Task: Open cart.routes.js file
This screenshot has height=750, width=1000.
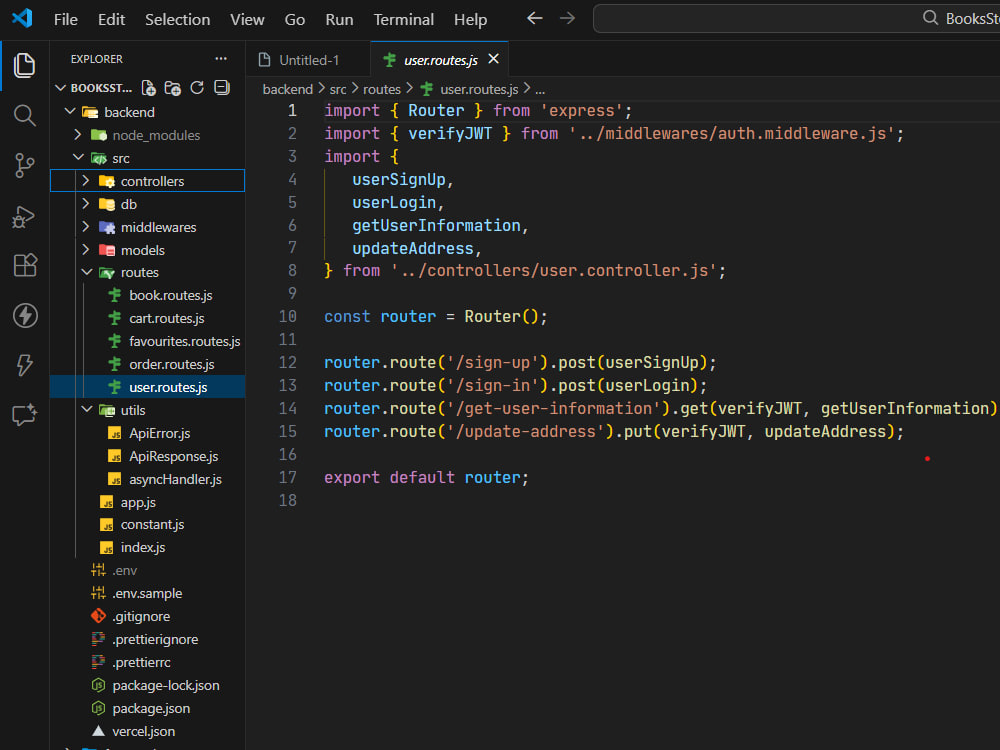Action: (147, 318)
